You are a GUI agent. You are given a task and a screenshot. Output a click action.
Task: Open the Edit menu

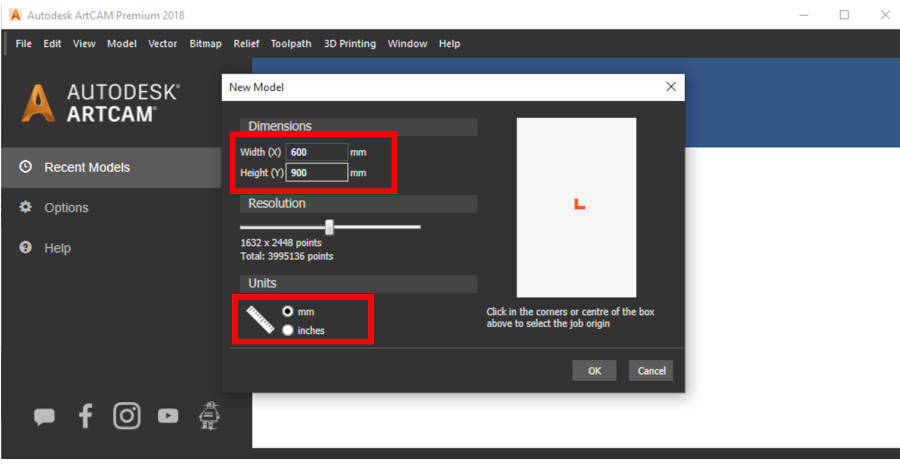(52, 44)
